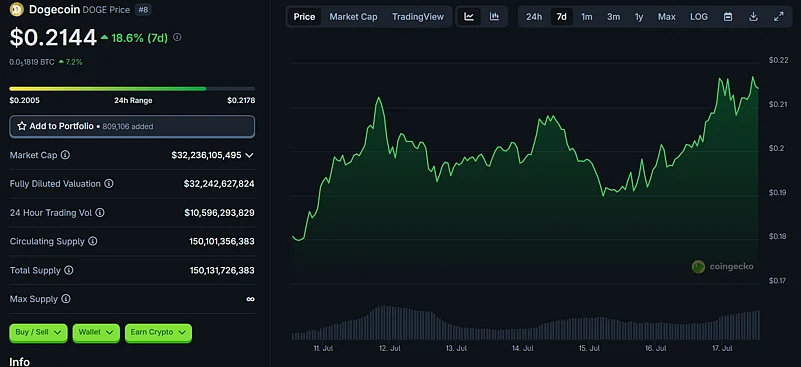
Task: Click the $32,242,627,824 valuation value
Action: [x=219, y=184]
